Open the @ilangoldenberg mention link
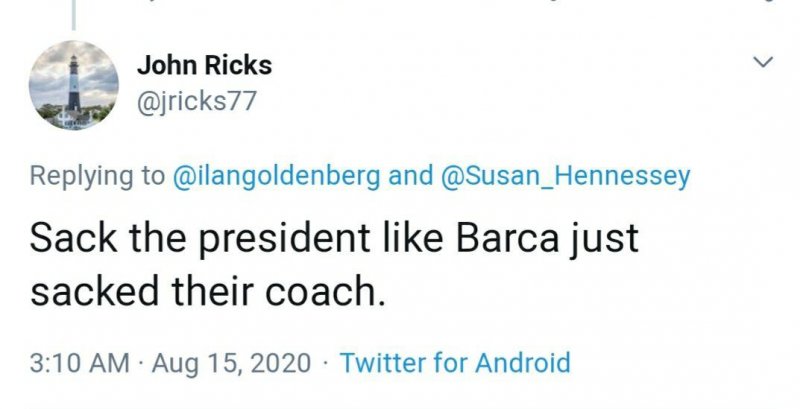Screen dimensions: 800x409 [277, 177]
